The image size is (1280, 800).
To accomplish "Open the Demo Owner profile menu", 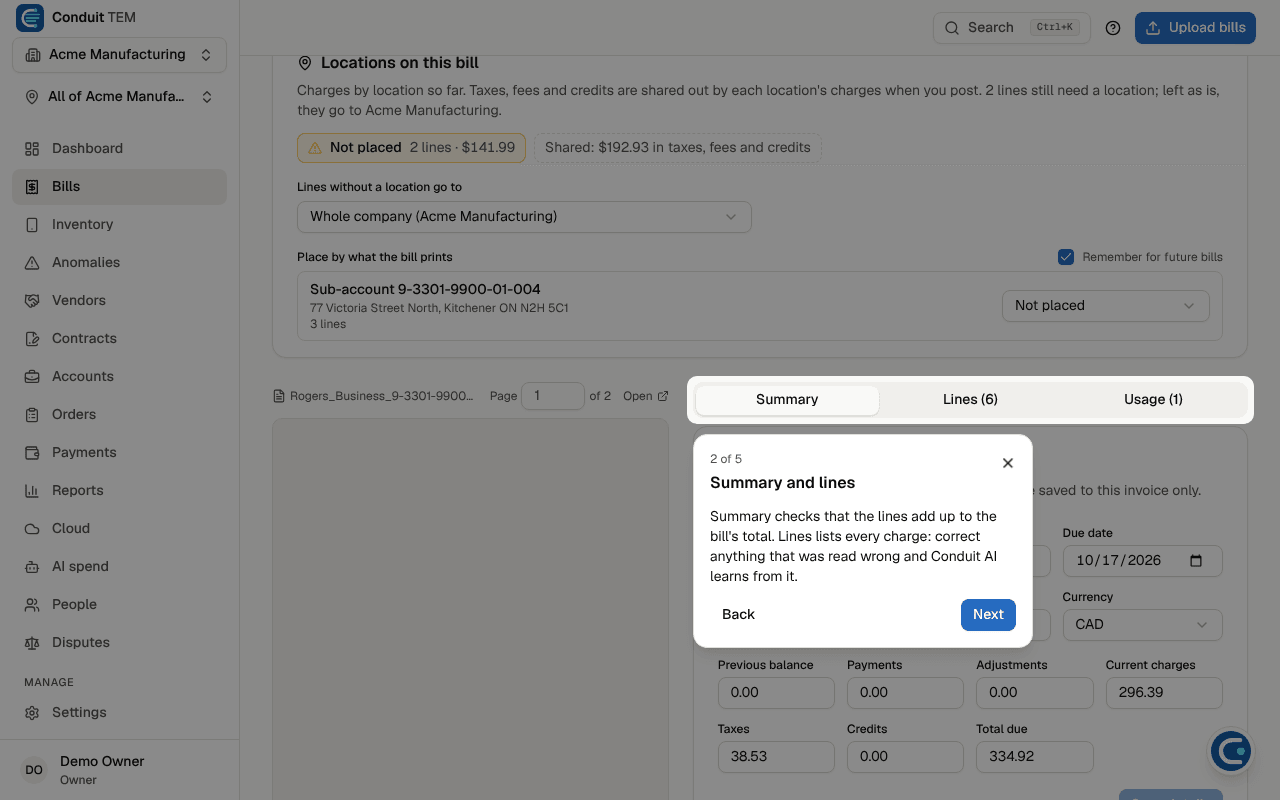I will pyautogui.click(x=119, y=769).
